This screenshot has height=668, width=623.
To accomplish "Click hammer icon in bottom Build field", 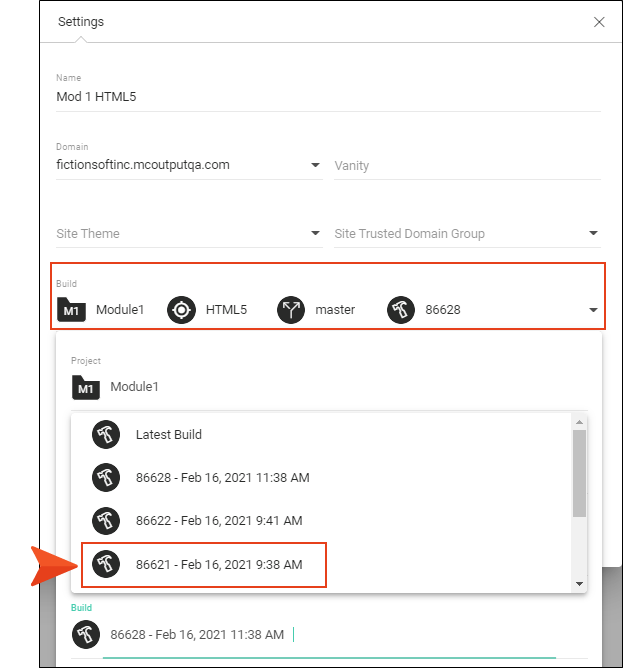I will (x=86, y=635).
